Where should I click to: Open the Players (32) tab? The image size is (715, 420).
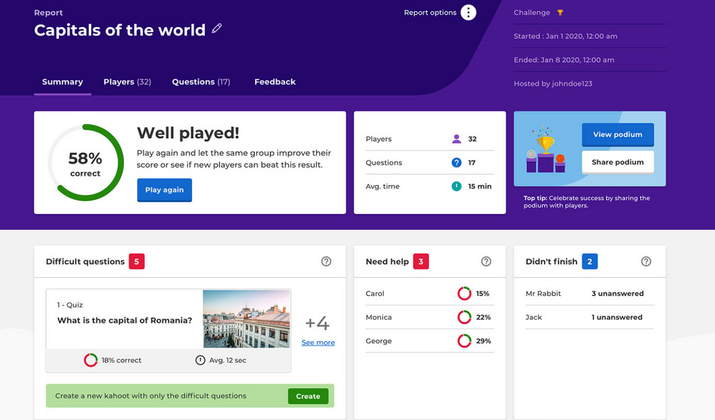[127, 82]
